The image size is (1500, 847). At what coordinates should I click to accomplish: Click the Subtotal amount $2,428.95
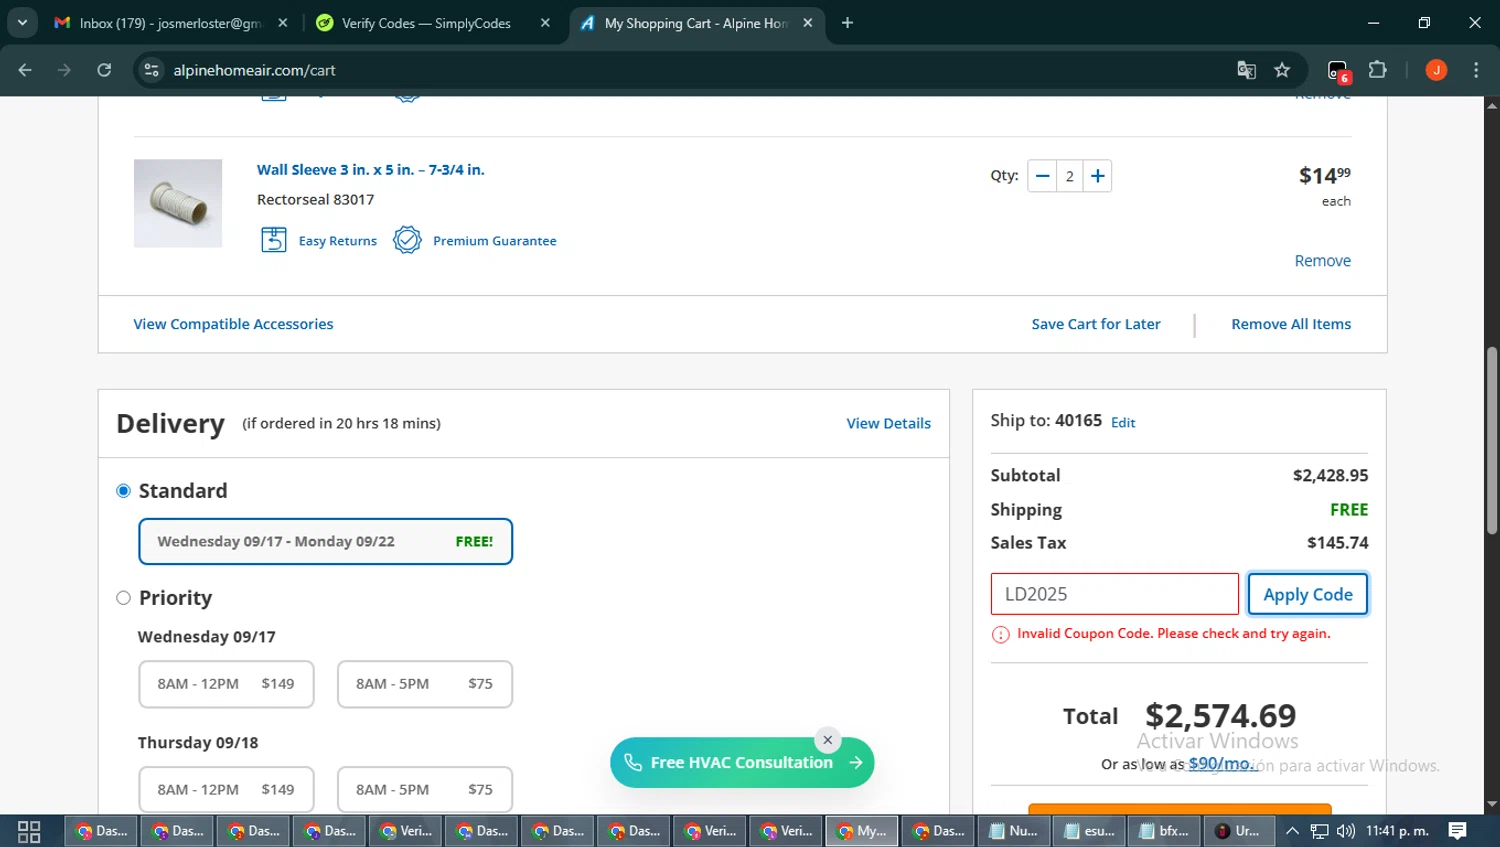1330,476
